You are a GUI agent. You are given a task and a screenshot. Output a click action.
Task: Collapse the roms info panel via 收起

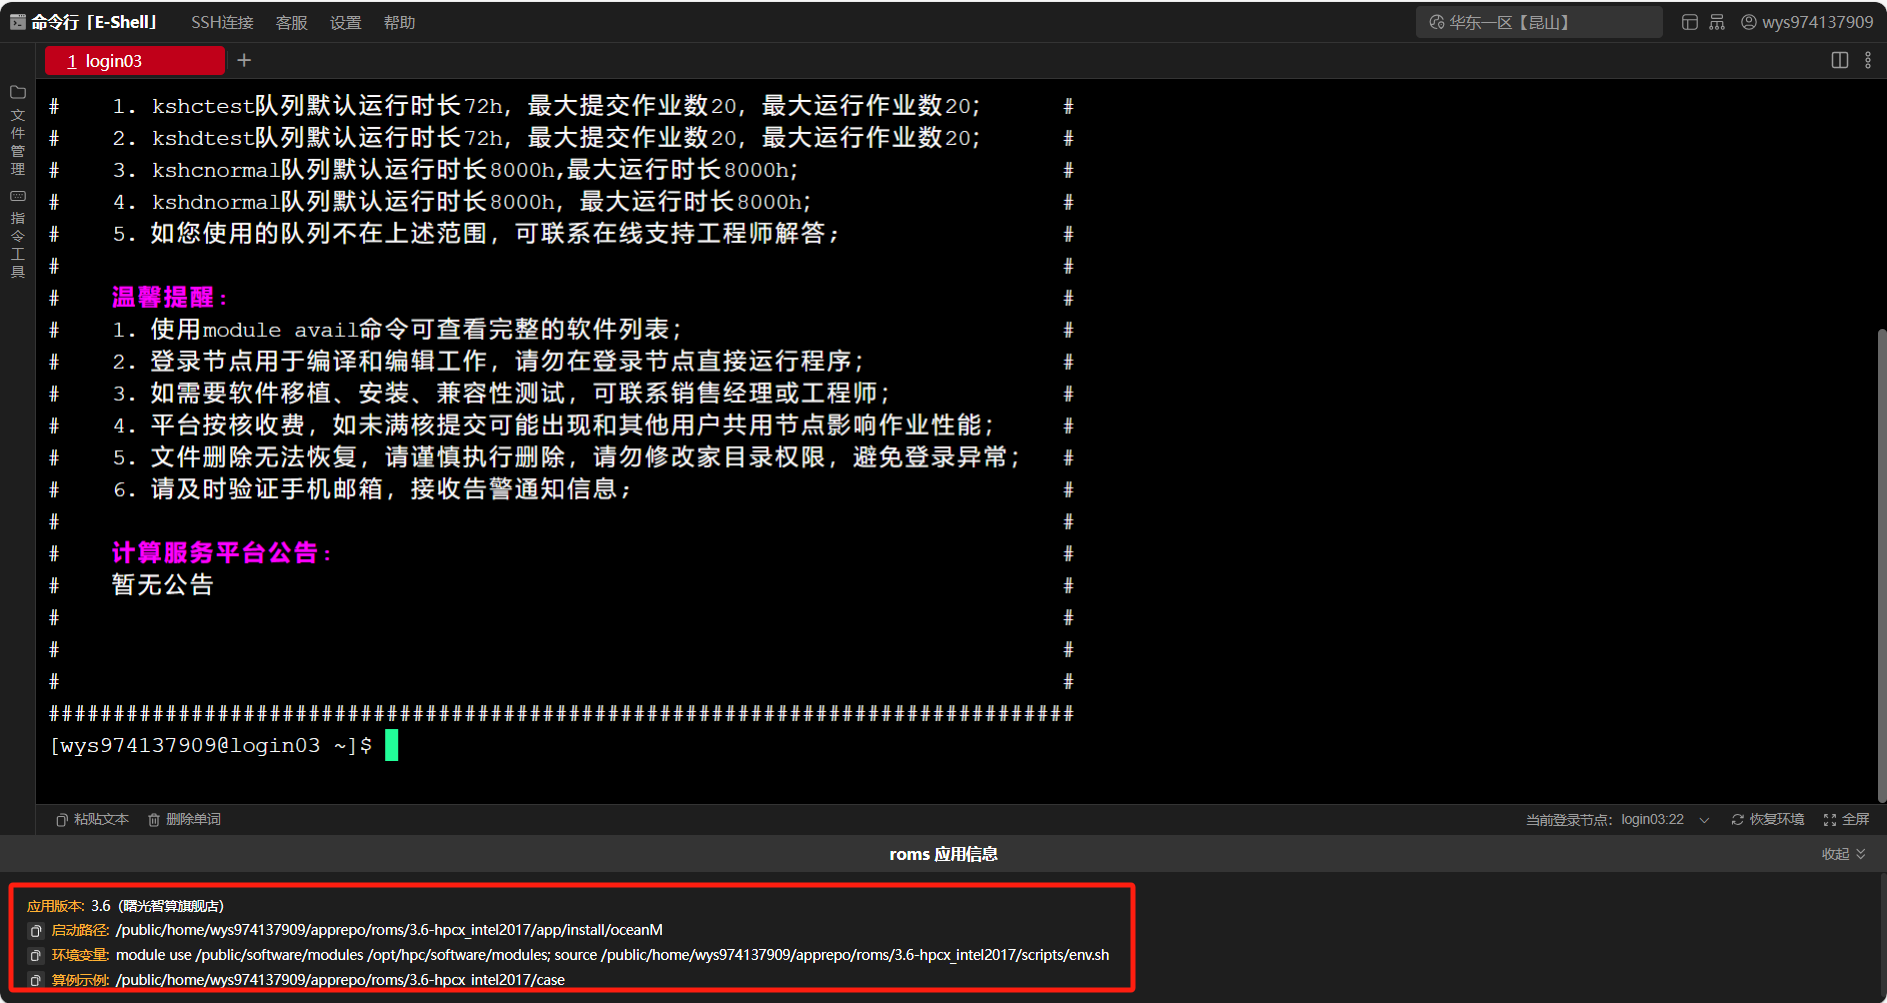click(1843, 854)
